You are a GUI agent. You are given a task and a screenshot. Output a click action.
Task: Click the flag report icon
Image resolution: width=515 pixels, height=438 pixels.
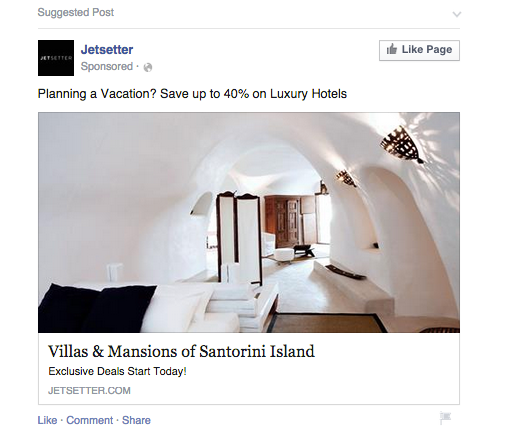445,418
